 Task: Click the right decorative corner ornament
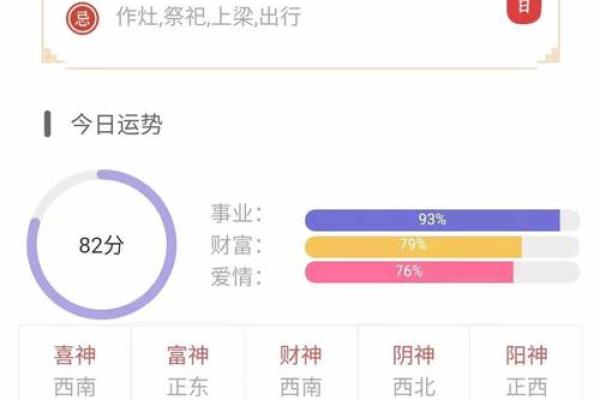point(549,53)
